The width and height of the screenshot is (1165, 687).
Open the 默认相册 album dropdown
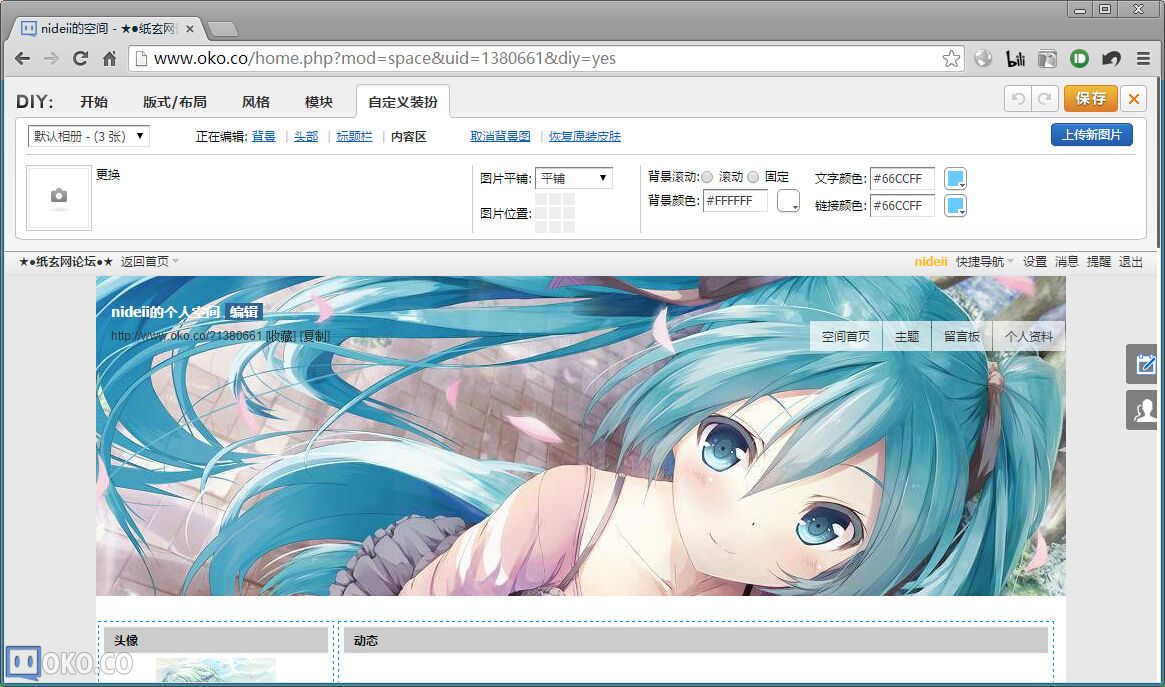pyautogui.click(x=89, y=136)
